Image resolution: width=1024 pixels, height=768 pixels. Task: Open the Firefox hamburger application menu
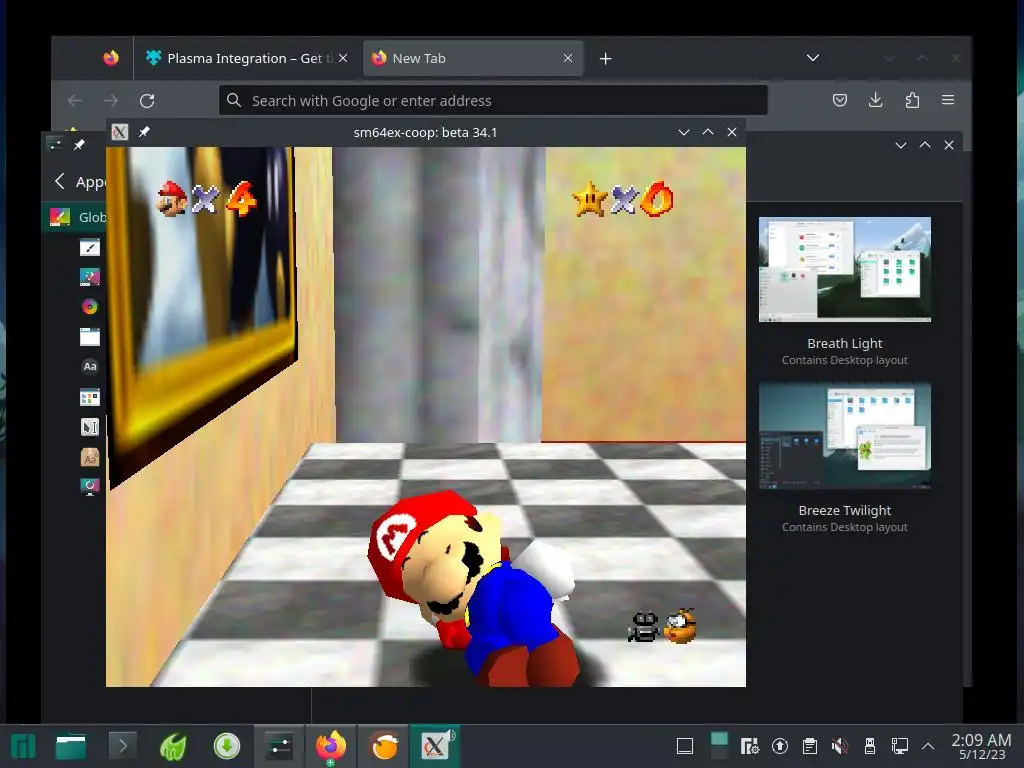[x=948, y=100]
